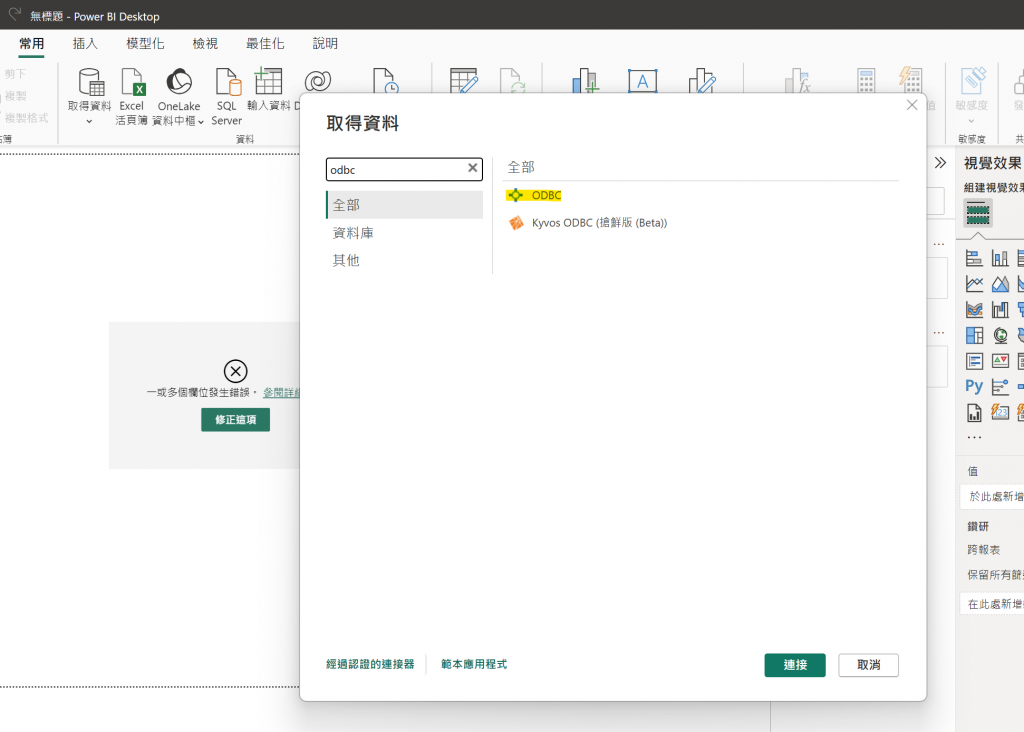The image size is (1024, 732).
Task: Open the OneLake 資料中樞 icon
Action: [x=179, y=82]
